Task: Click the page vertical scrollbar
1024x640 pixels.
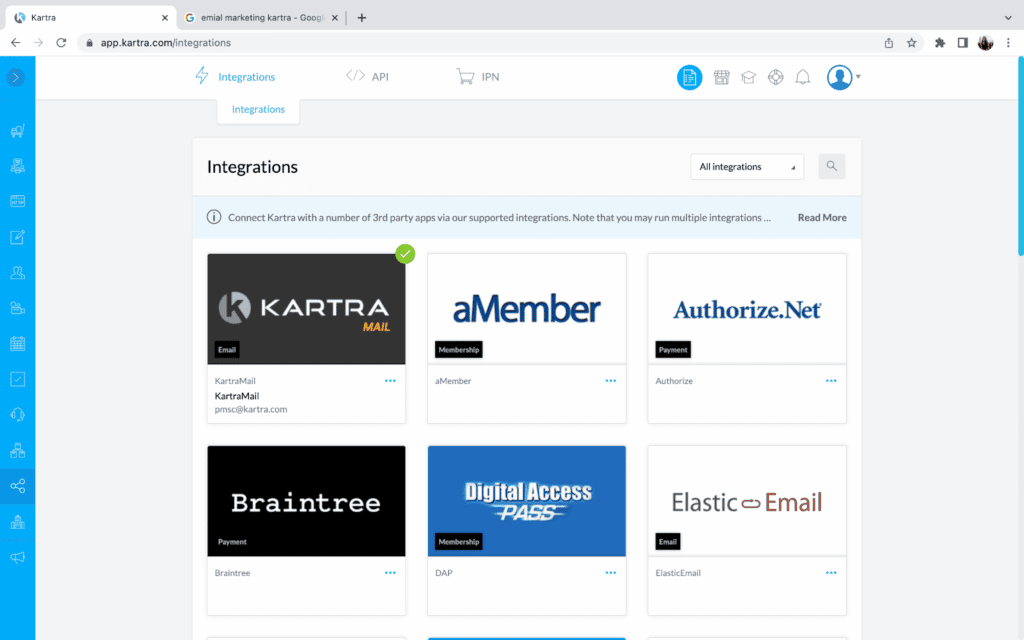Action: [x=1021, y=157]
